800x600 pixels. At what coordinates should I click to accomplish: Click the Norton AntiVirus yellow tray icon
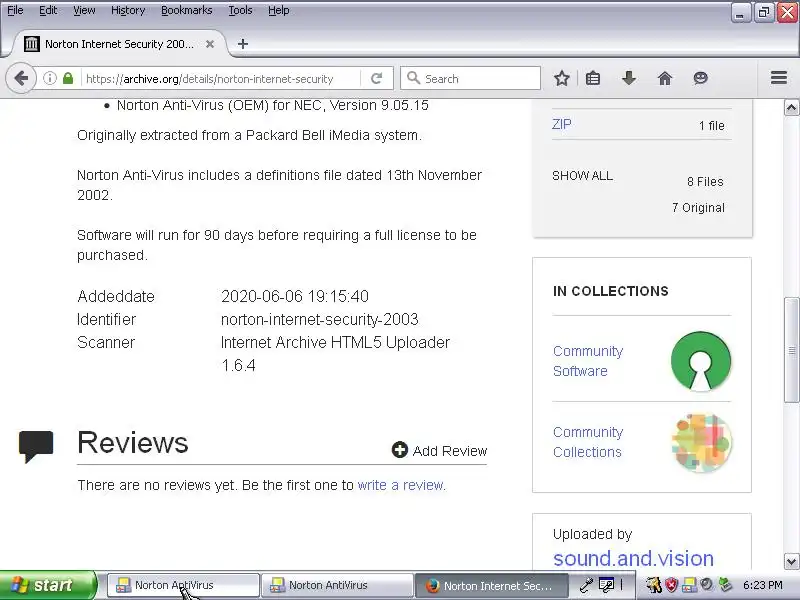[689, 585]
